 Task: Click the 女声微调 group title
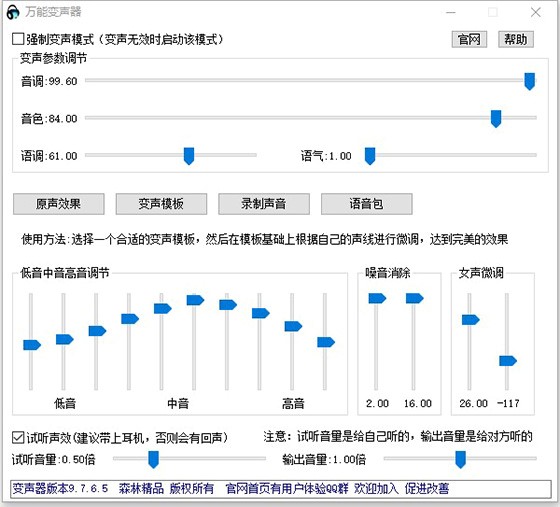click(481, 273)
